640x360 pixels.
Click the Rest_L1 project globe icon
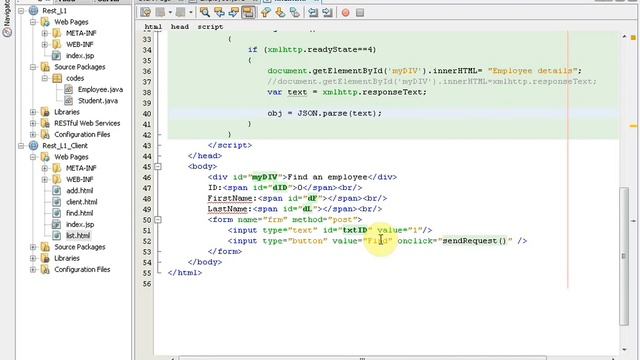coord(33,11)
